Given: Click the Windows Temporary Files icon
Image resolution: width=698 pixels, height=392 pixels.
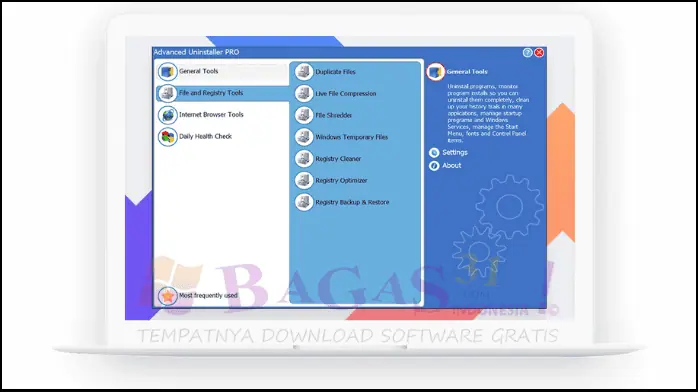Looking at the screenshot, I should (304, 137).
